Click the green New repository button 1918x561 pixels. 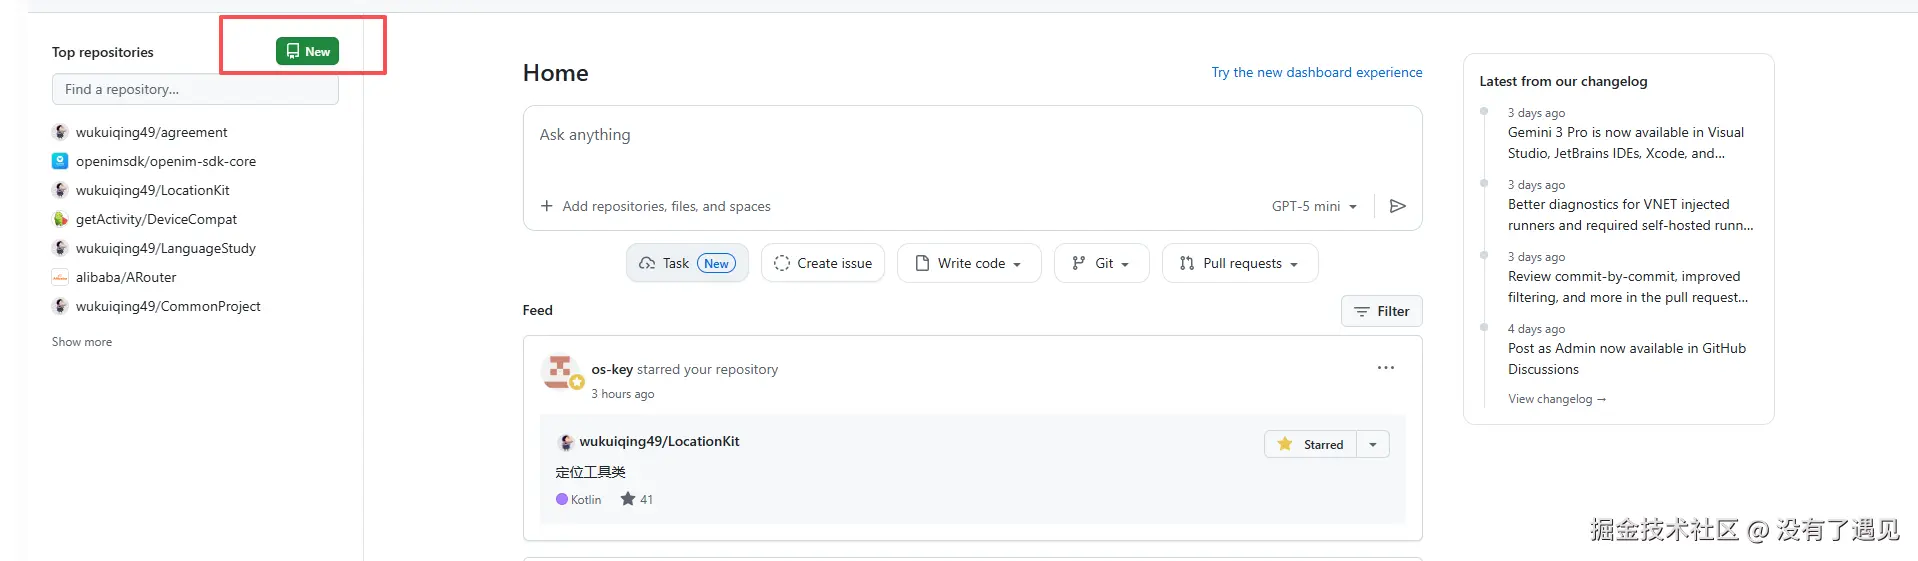click(307, 51)
